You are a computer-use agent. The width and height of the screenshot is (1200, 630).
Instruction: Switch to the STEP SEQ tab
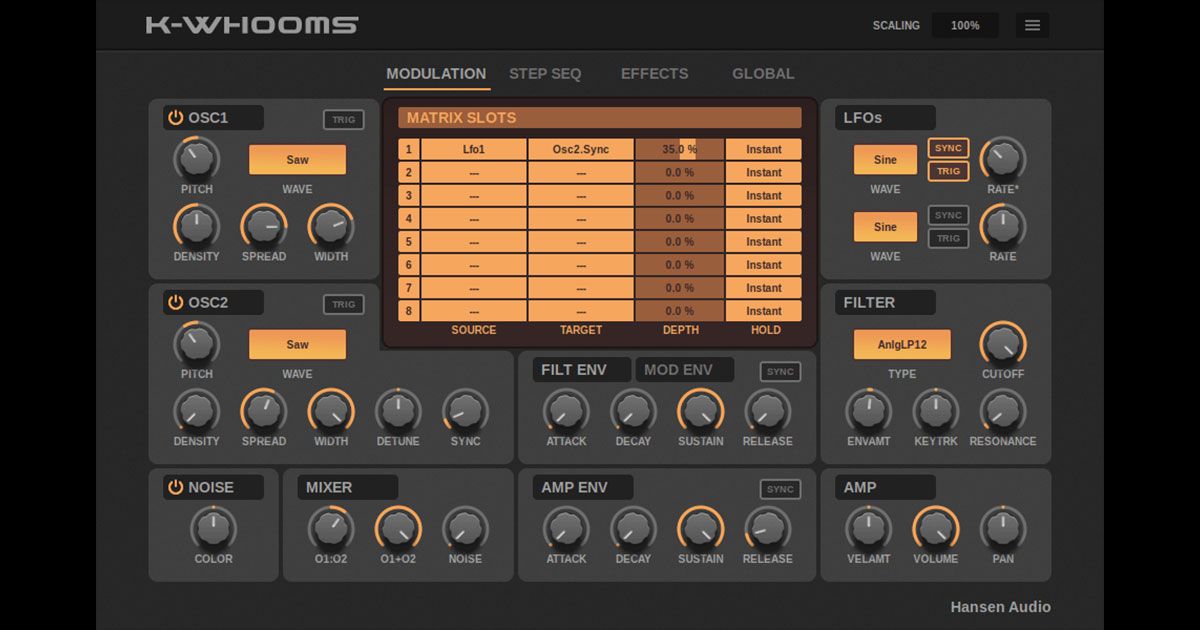click(545, 73)
